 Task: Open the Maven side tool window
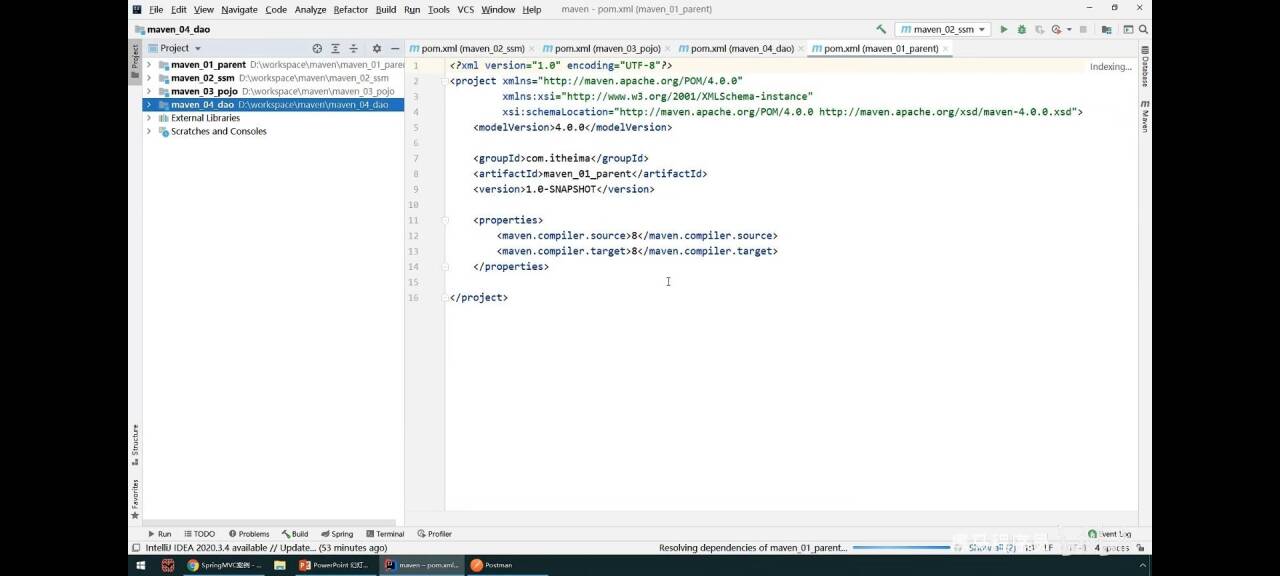(1145, 116)
